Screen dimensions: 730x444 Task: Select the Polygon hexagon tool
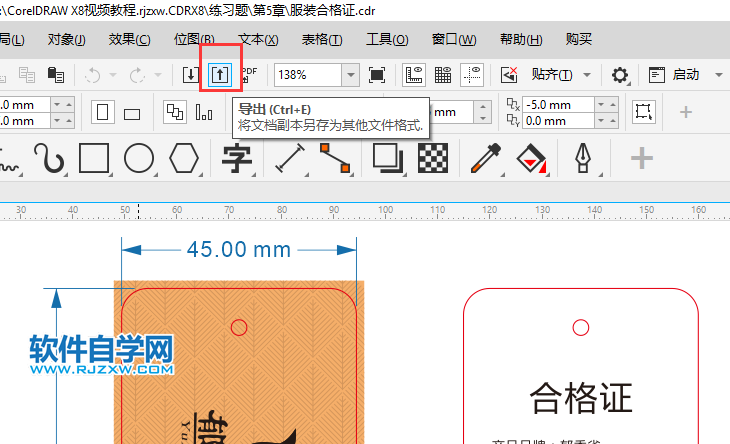tap(184, 158)
